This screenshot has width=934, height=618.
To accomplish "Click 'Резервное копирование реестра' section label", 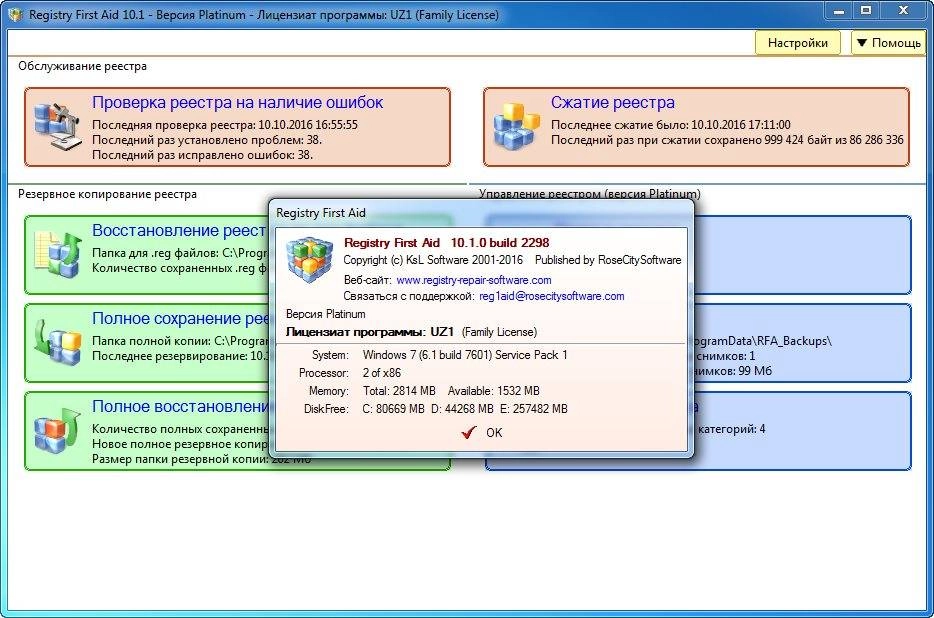I will [107, 194].
